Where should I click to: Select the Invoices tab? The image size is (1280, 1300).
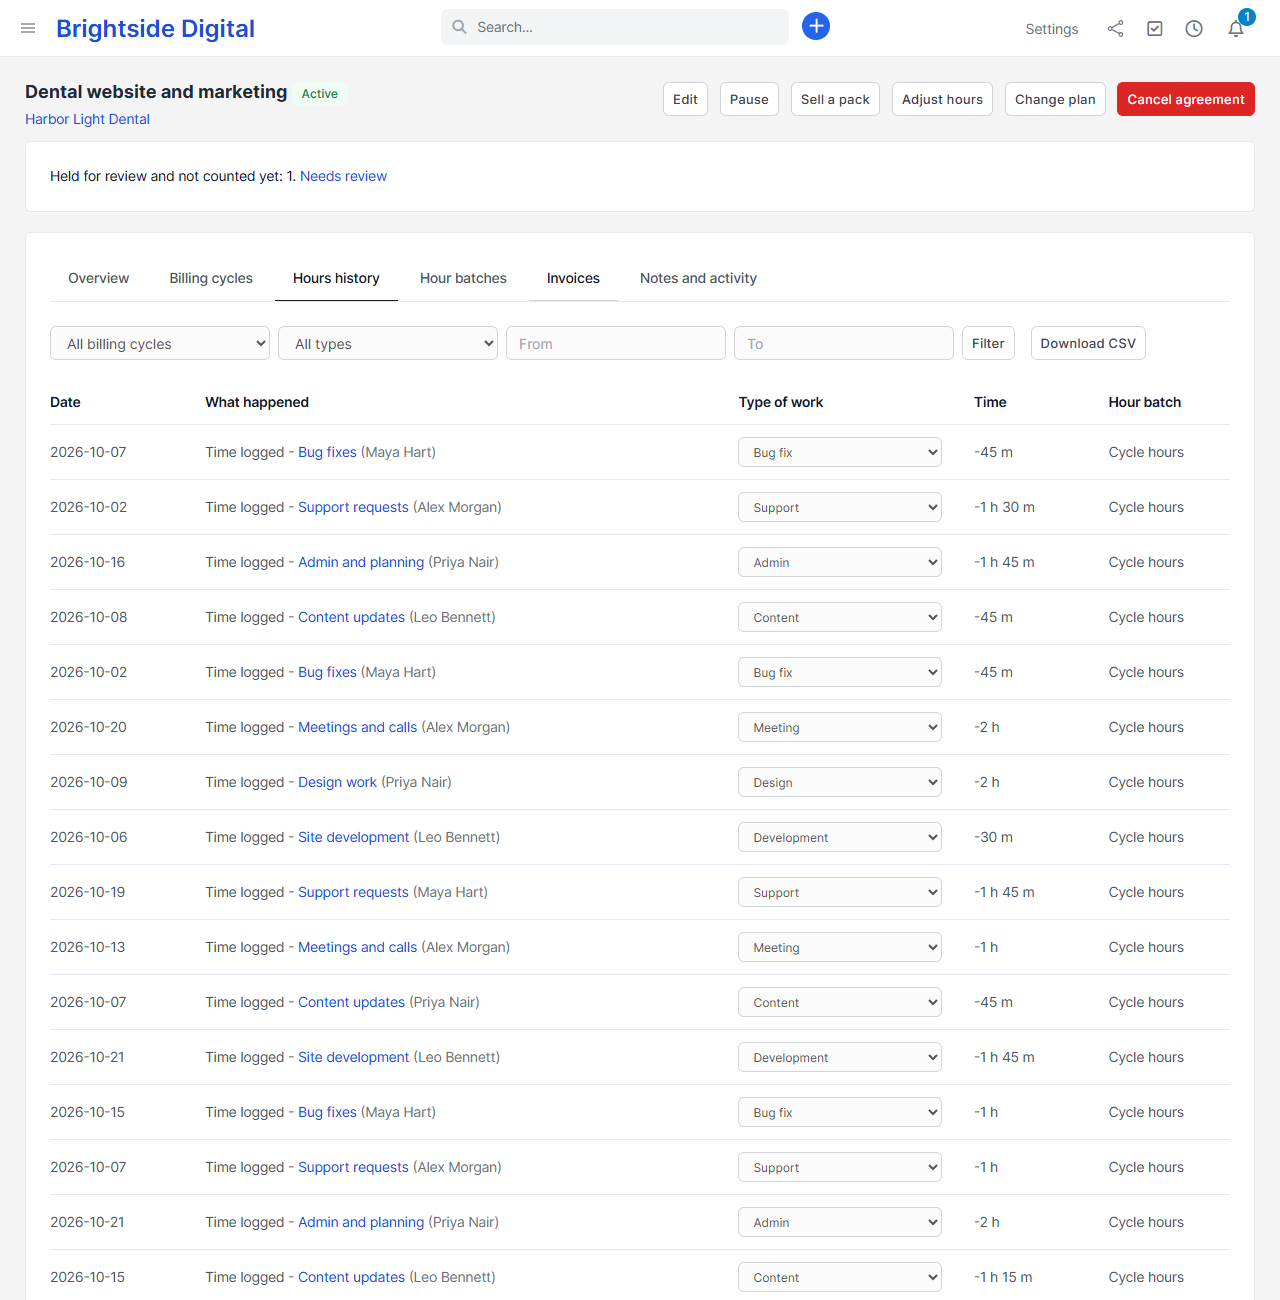tap(573, 278)
